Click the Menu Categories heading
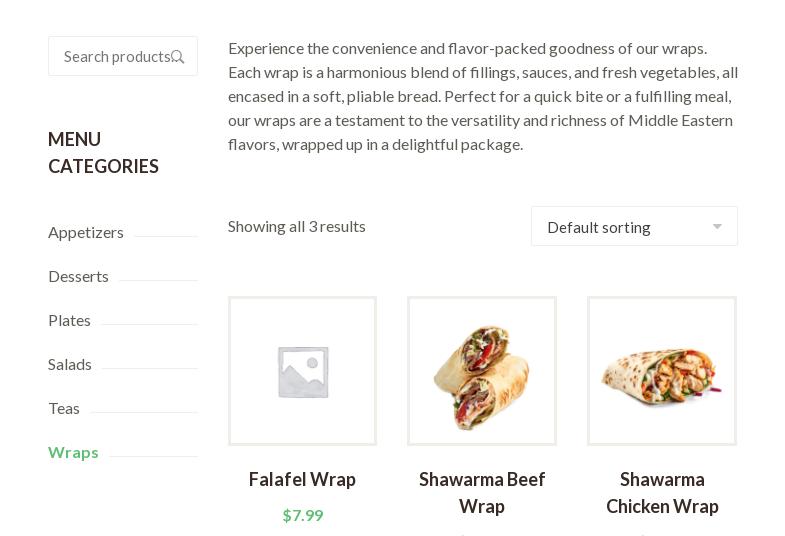Screen dimensions: 785x536 coord(103,153)
